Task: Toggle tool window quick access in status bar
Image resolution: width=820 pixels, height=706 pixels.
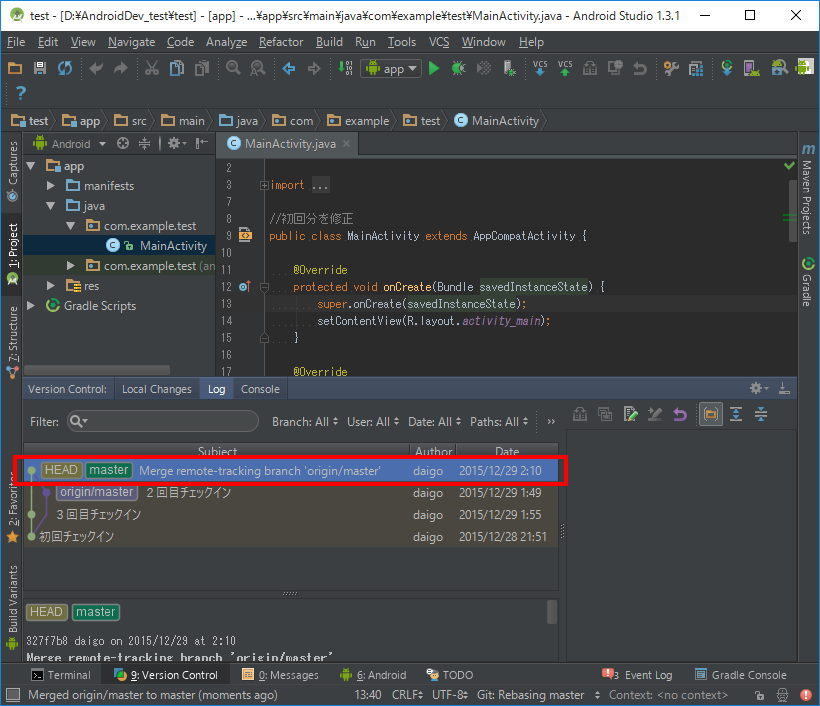Action: point(13,695)
